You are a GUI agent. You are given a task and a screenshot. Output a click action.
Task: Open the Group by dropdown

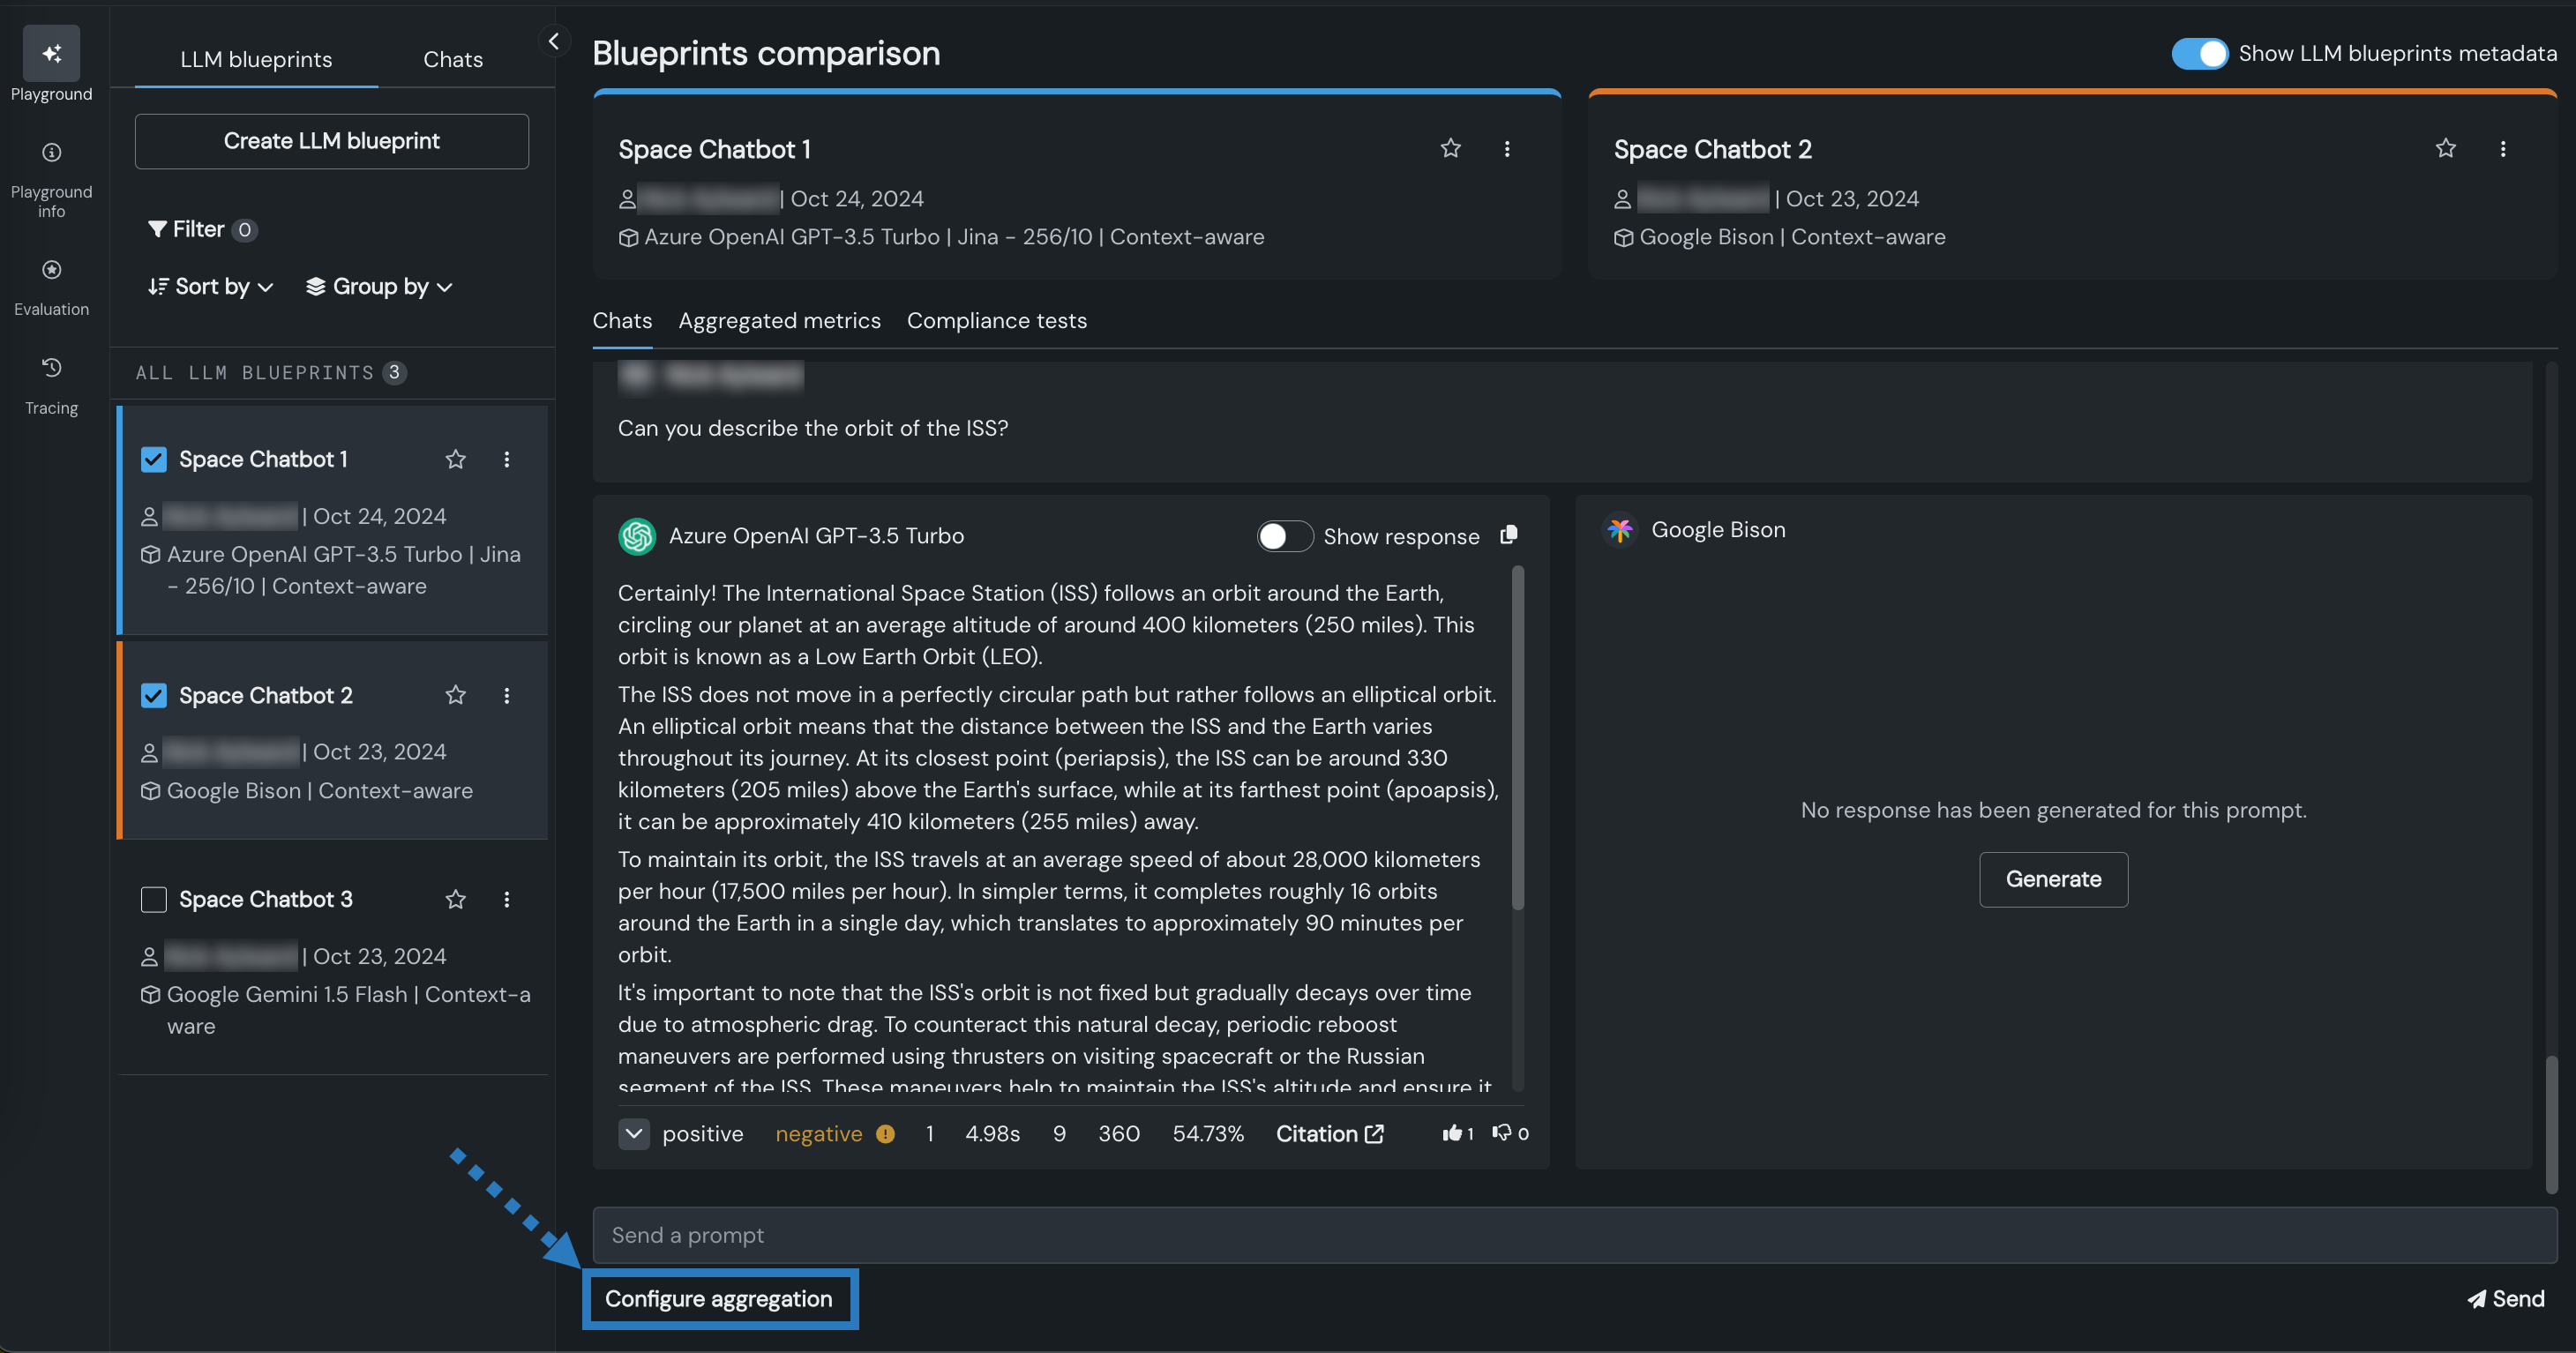point(379,287)
